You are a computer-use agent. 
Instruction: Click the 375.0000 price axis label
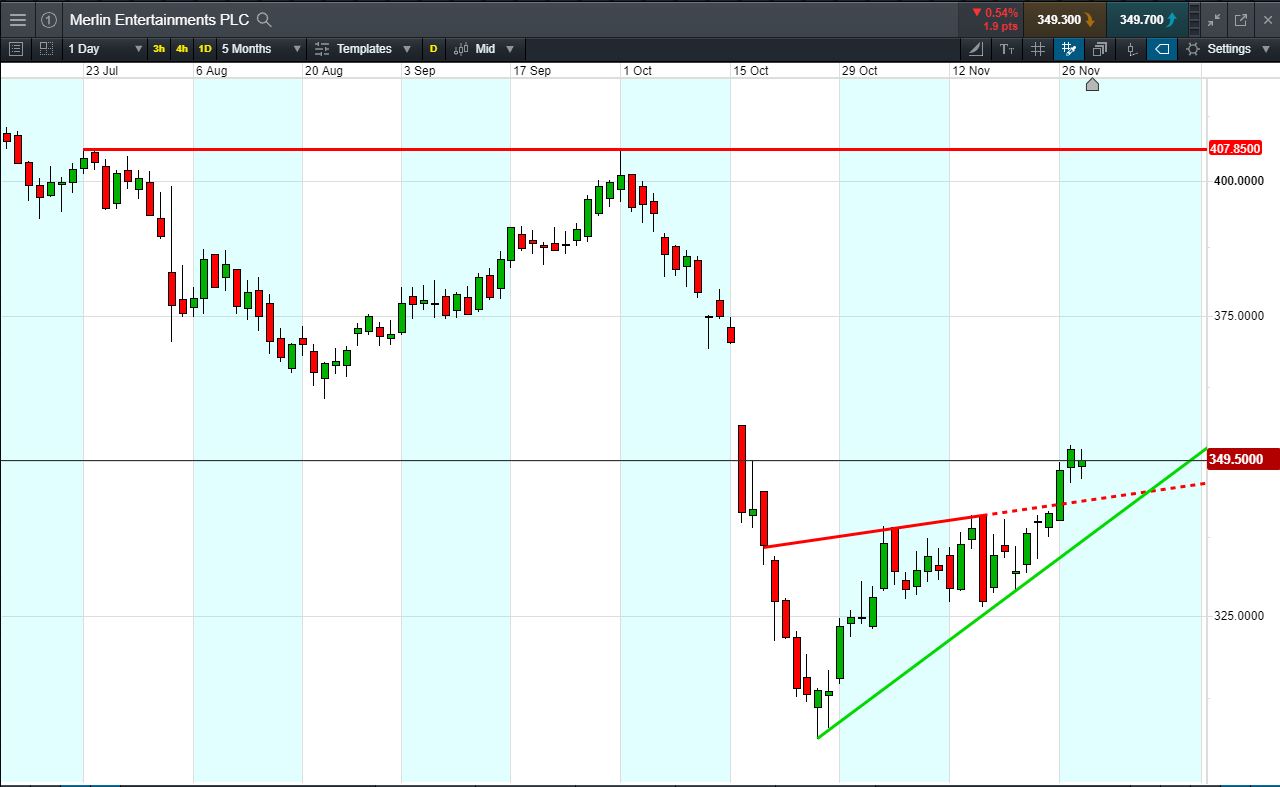(x=1240, y=316)
